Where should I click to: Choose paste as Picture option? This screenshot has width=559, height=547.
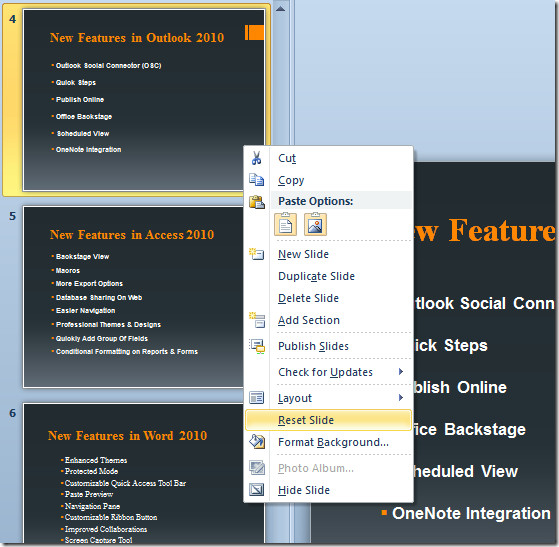click(315, 224)
